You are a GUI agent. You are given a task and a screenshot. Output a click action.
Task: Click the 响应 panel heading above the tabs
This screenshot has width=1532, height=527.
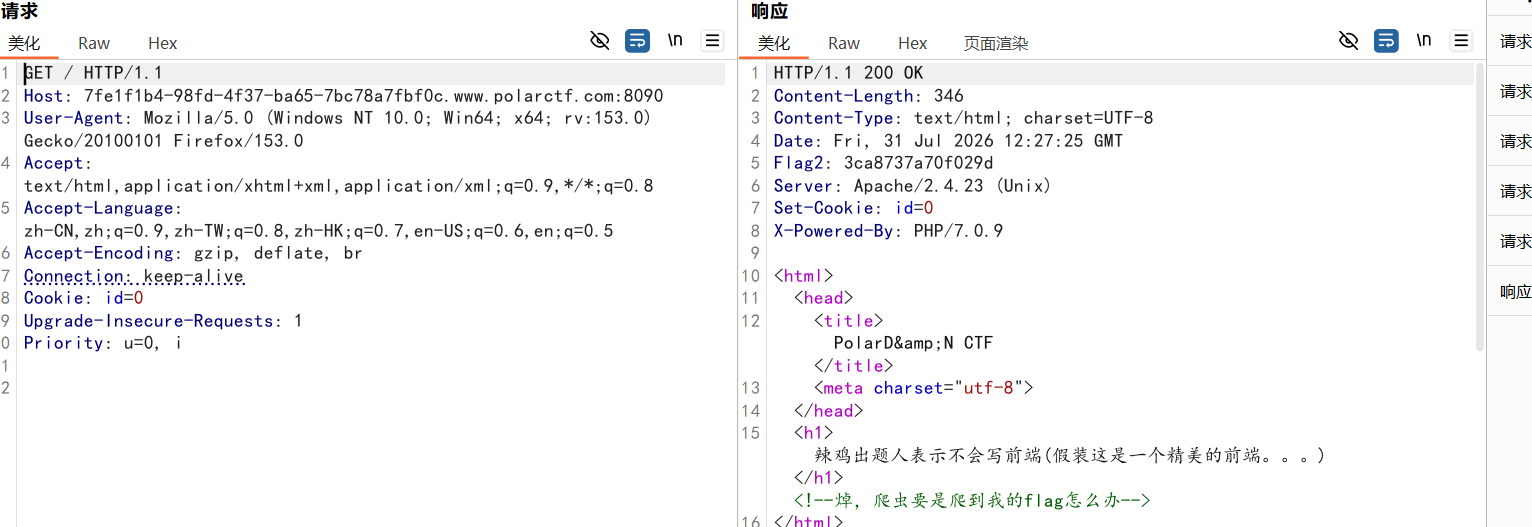point(769,12)
